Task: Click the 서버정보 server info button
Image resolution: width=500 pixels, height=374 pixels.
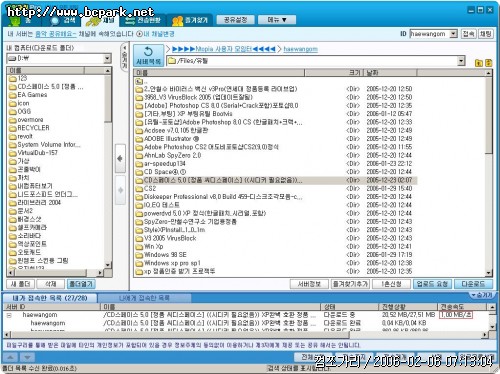Action: pos(309,284)
